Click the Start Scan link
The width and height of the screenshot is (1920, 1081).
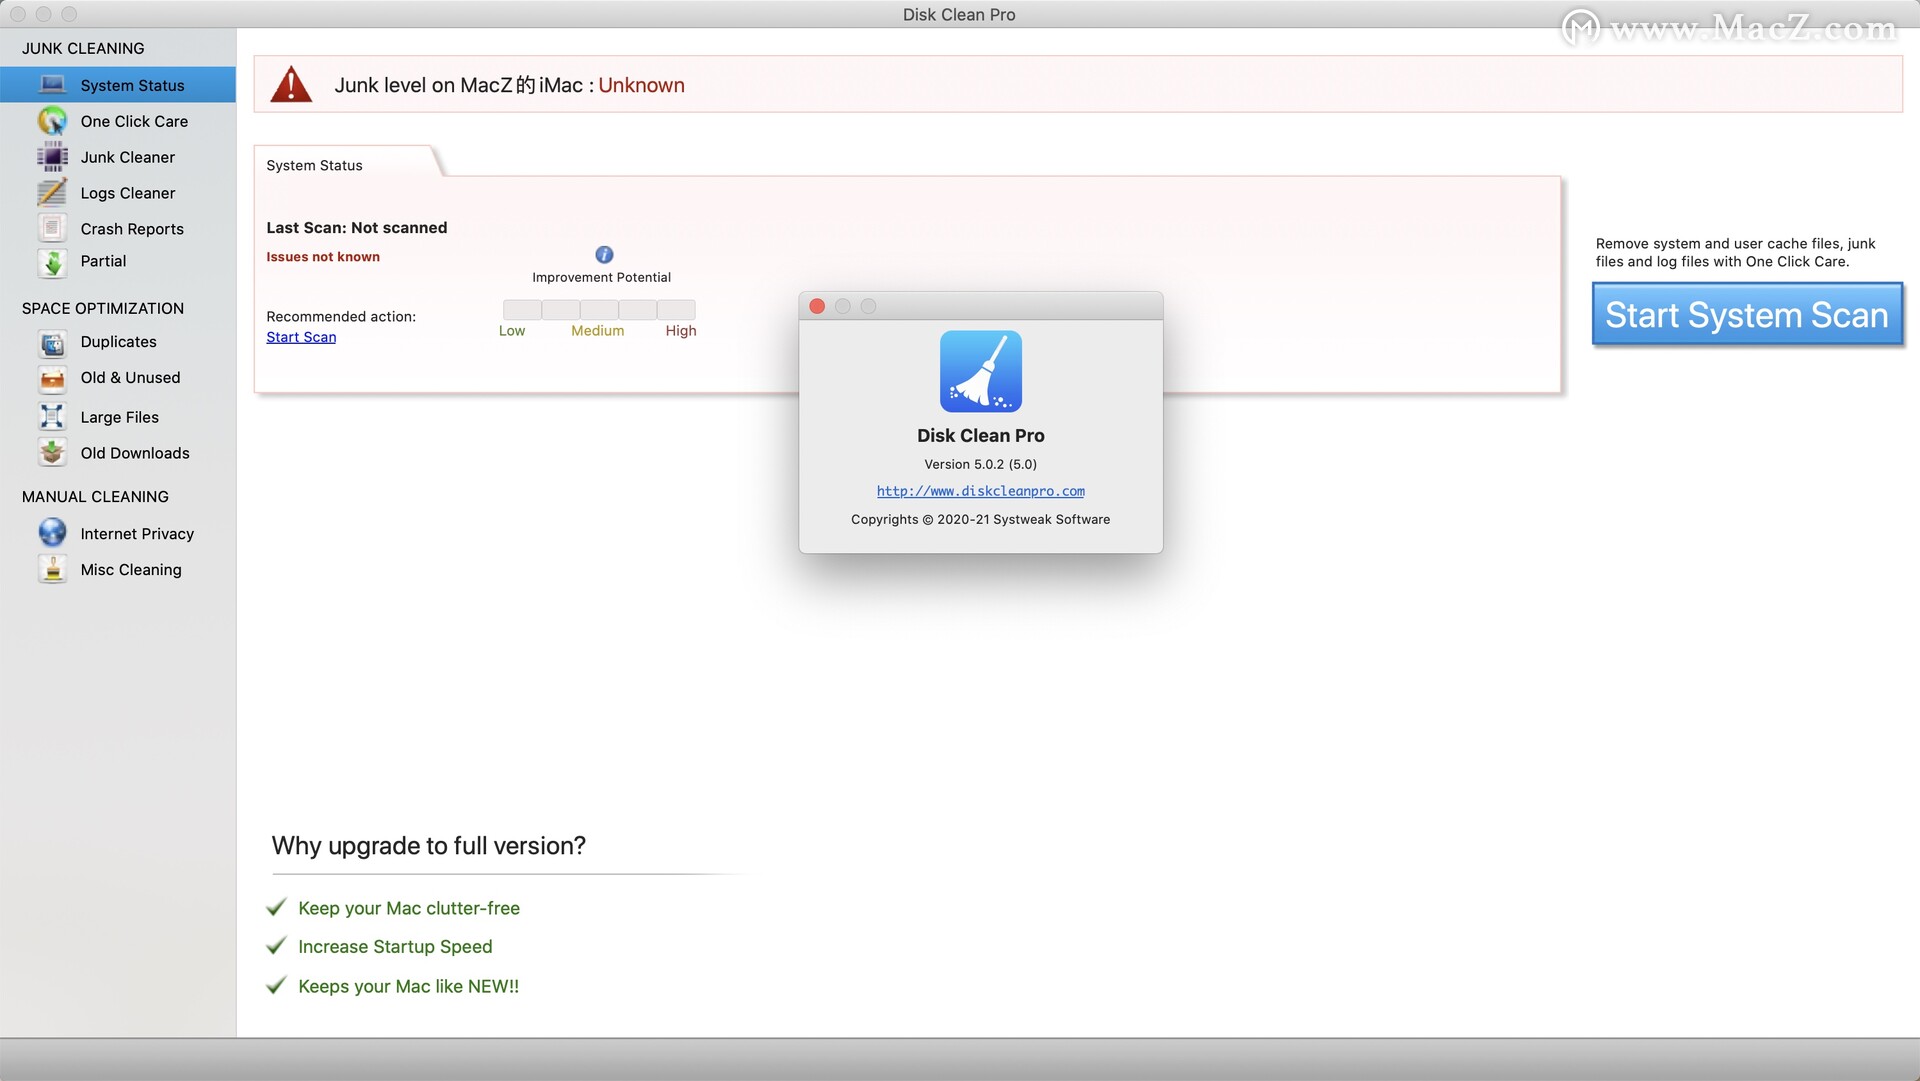(301, 336)
